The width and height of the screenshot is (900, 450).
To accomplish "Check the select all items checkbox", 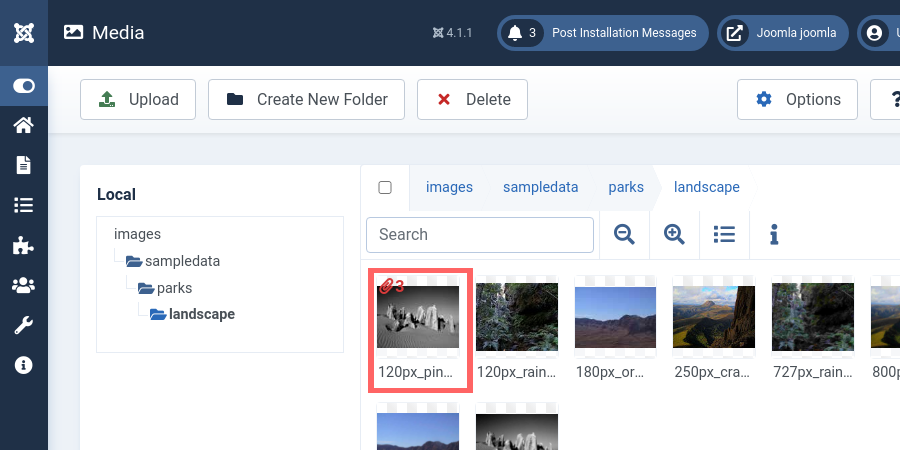I will click(385, 187).
